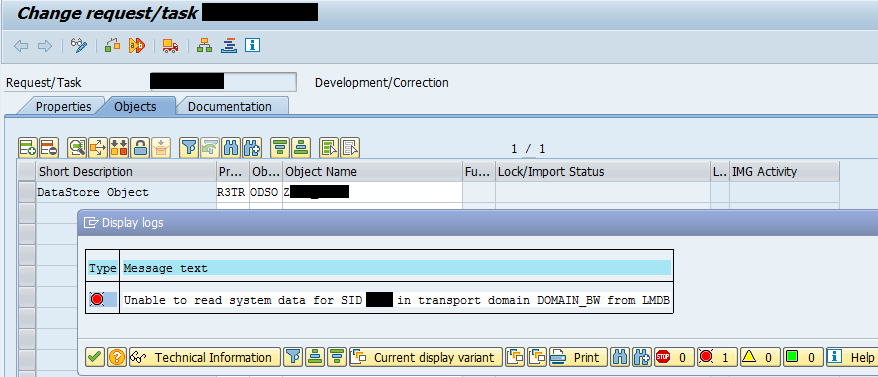Viewport: 878px width, 377px height.
Task: Click the Back arrow in the toolbar
Action: click(x=21, y=46)
